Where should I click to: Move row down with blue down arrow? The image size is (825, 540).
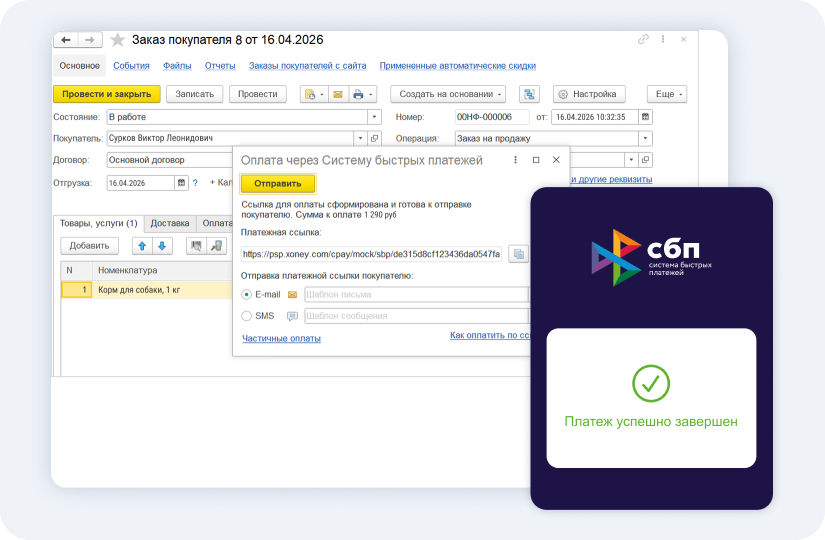point(162,246)
